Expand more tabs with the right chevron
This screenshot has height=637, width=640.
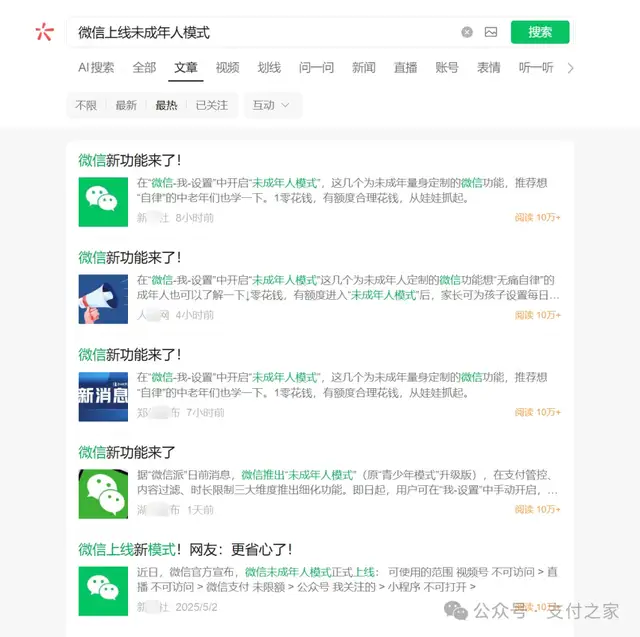pos(570,68)
